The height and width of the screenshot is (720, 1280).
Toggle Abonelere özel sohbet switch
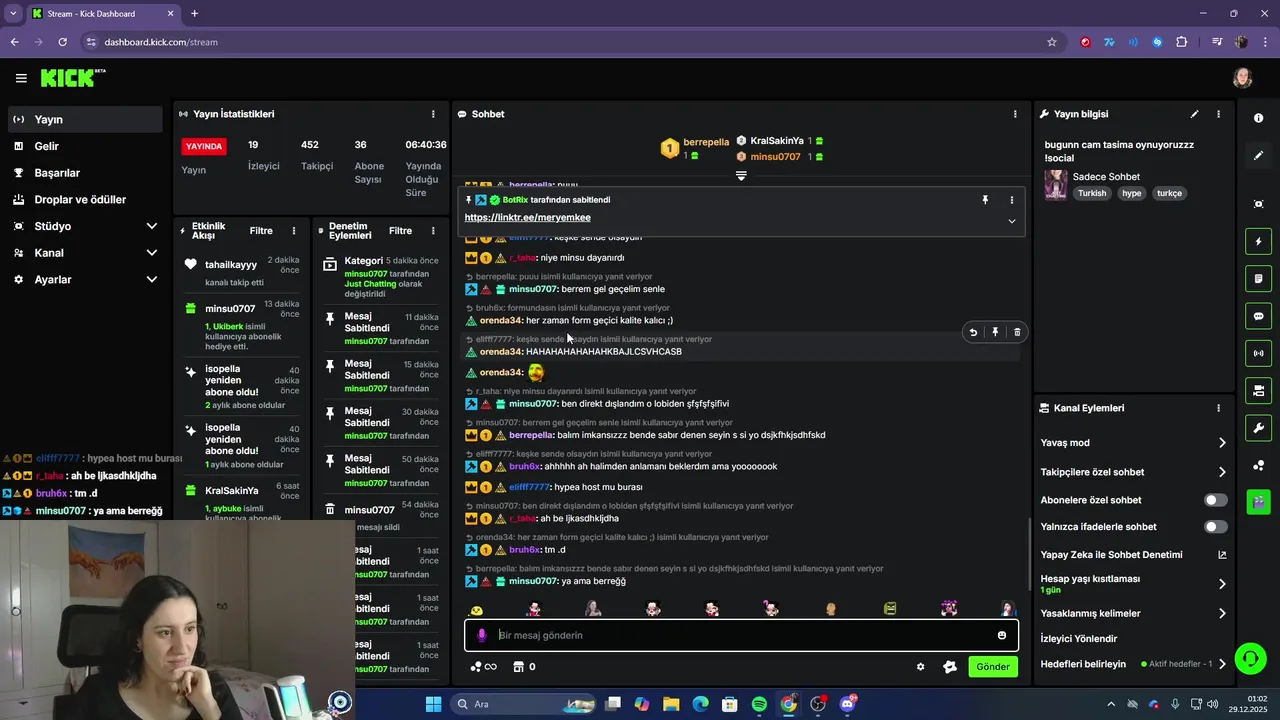(1216, 500)
